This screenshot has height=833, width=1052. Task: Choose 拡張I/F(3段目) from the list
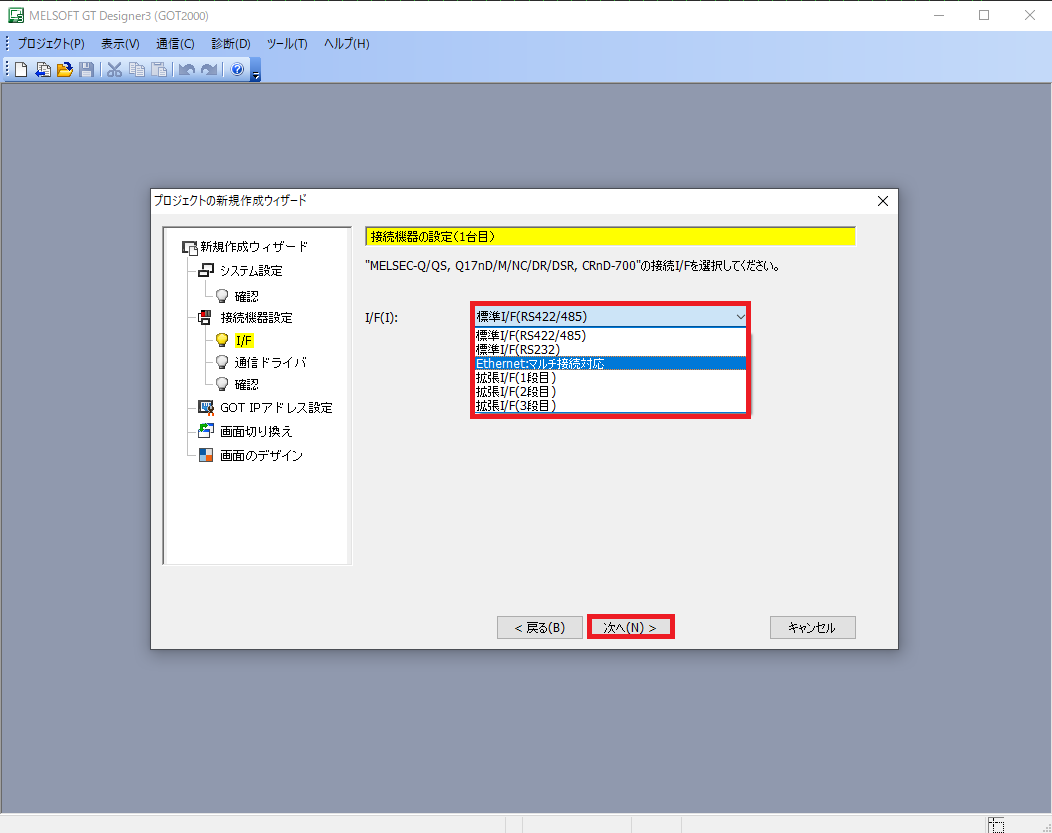coord(610,406)
